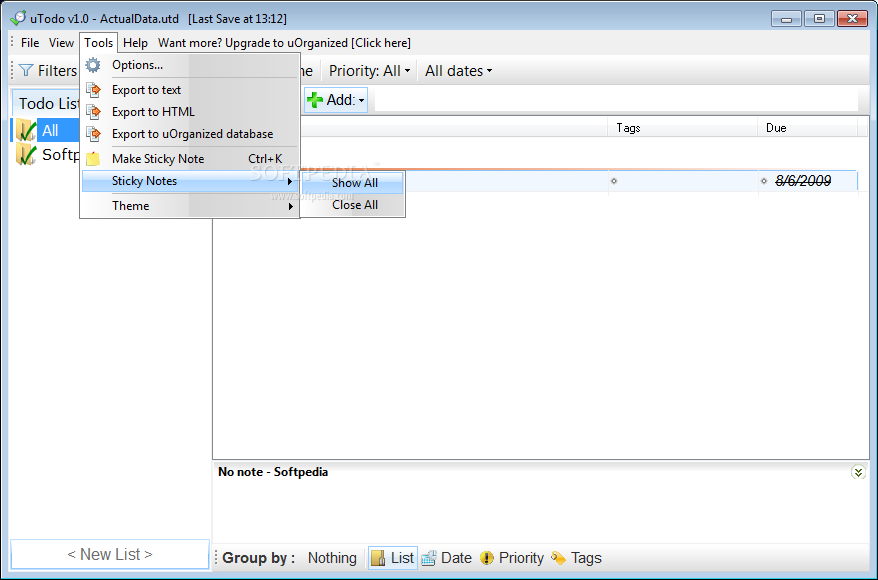878x580 pixels.
Task: Click the Todo List panel header
Action: click(x=46, y=103)
